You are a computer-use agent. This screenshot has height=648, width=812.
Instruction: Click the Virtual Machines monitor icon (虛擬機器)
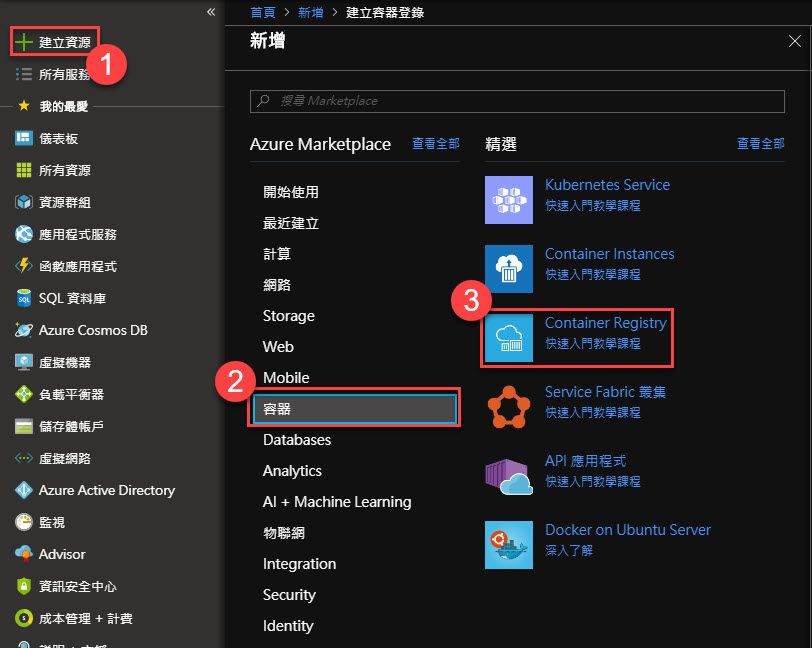(24, 362)
